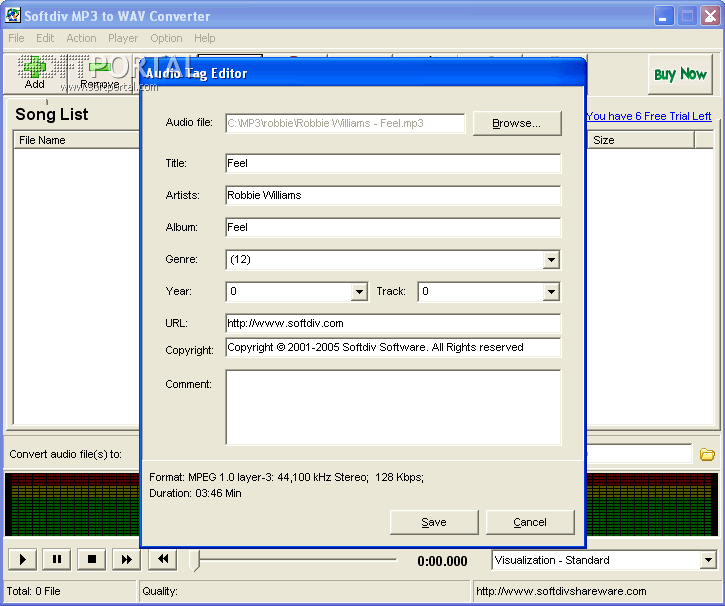Click the Size column header
Viewport: 725px width, 606px height.
pyautogui.click(x=641, y=140)
